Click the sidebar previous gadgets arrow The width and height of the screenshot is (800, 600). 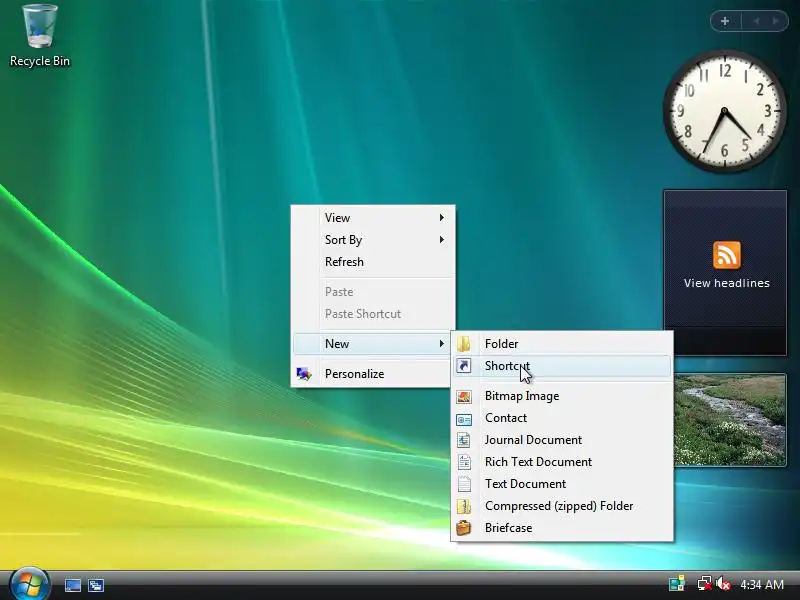click(756, 21)
